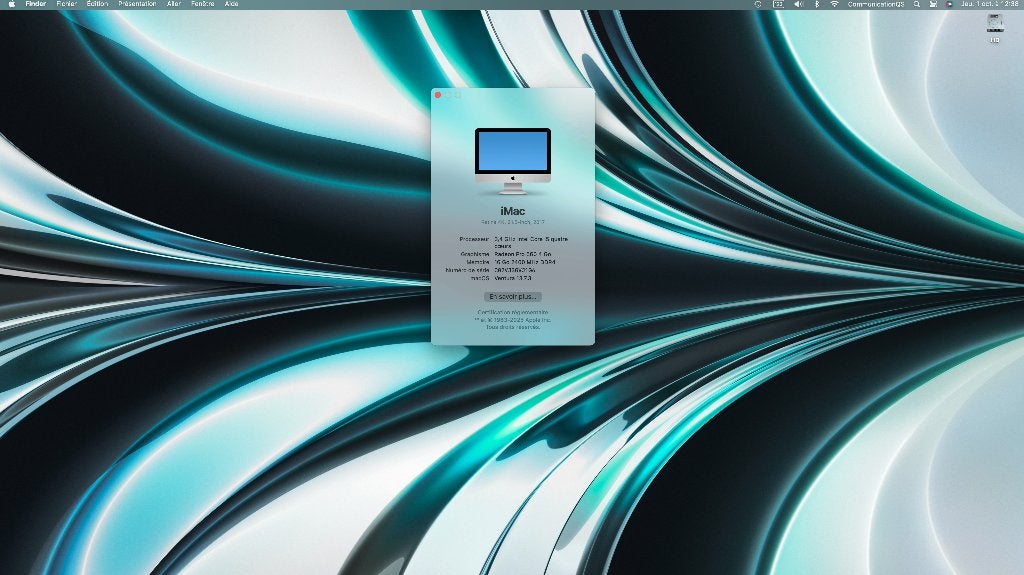Open the Apple menu
1024x575 pixels.
[11, 4]
